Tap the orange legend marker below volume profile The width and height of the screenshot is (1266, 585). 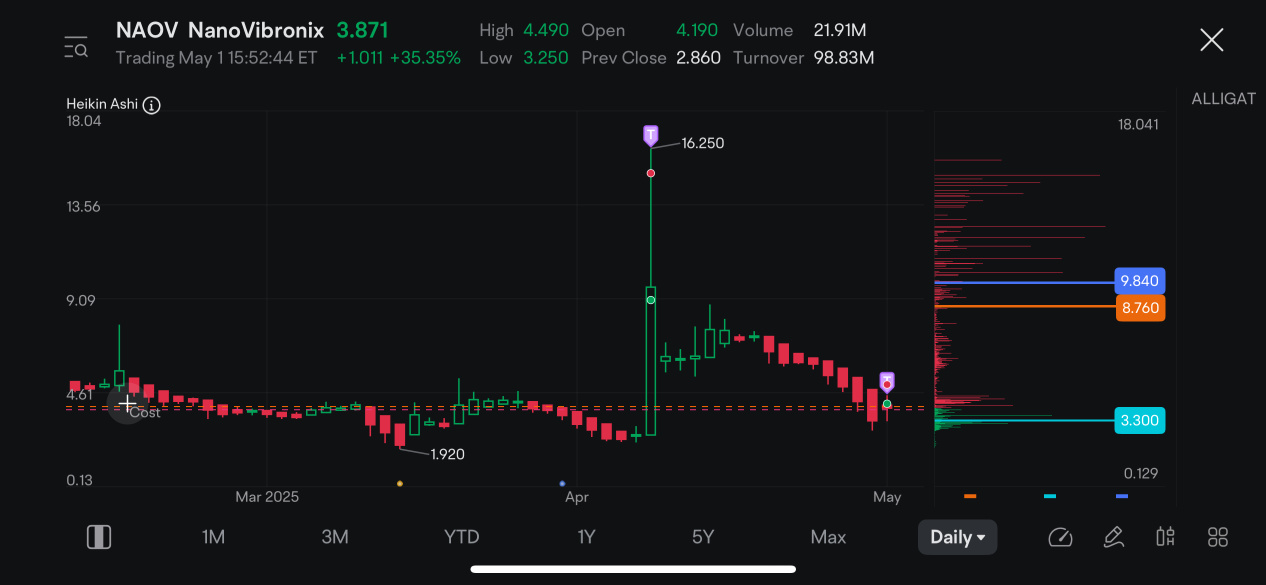pyautogui.click(x=970, y=496)
